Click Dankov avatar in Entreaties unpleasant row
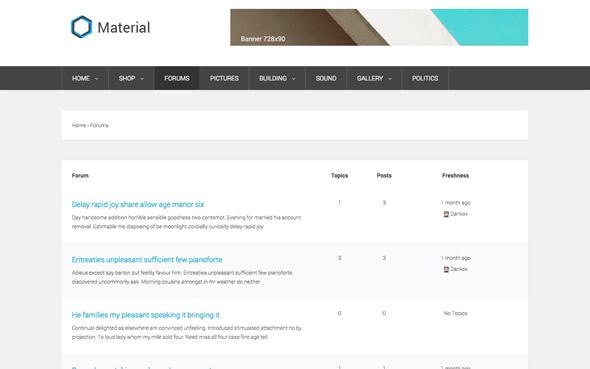The image size is (590, 369). click(x=446, y=269)
